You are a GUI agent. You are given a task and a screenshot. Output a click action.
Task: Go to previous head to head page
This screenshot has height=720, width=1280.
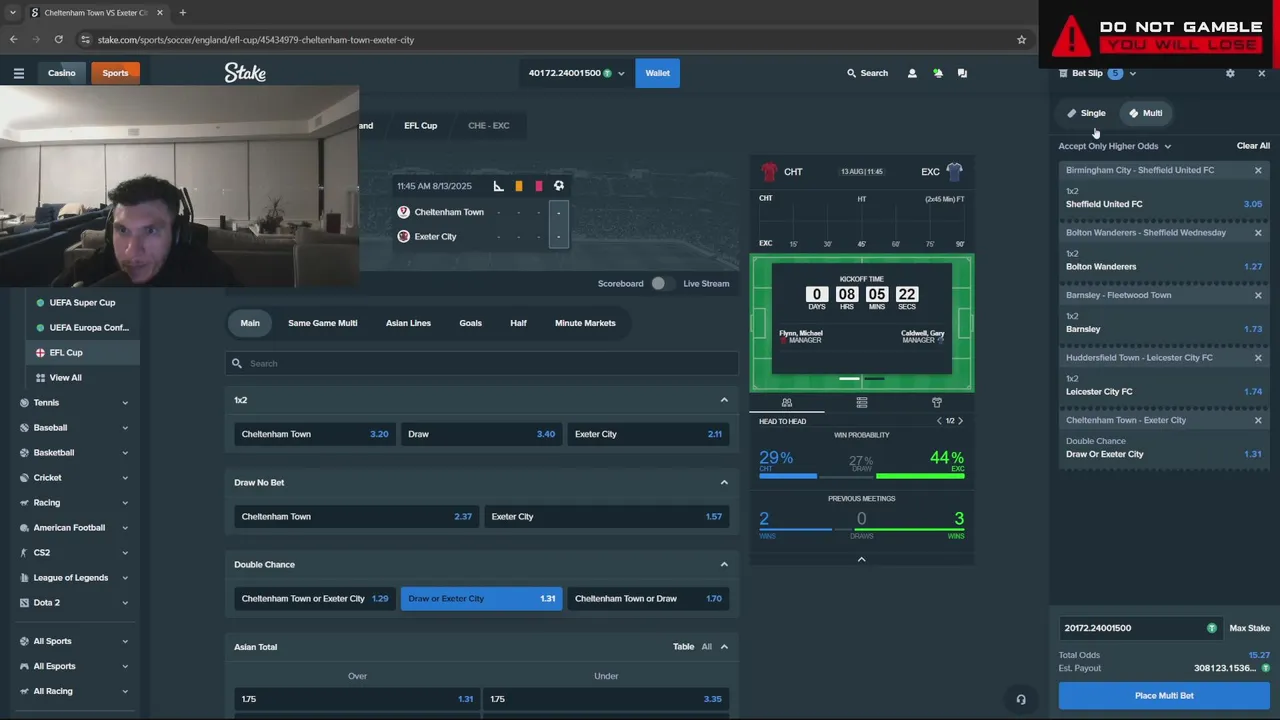[x=938, y=421]
